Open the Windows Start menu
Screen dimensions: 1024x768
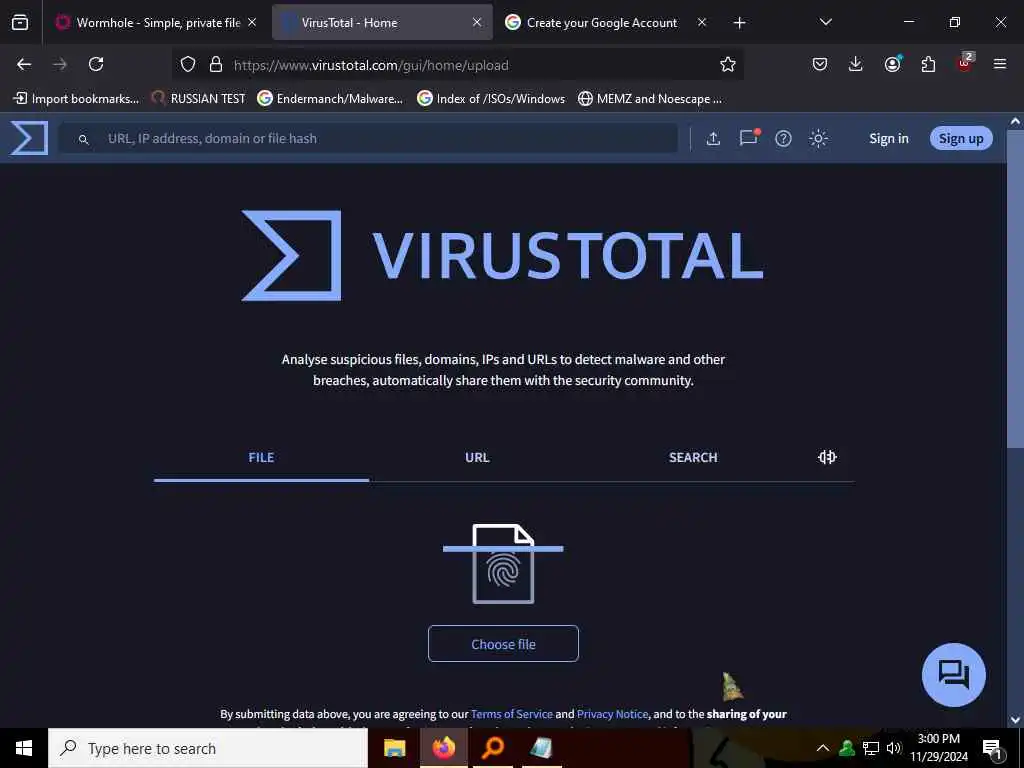[x=24, y=748]
